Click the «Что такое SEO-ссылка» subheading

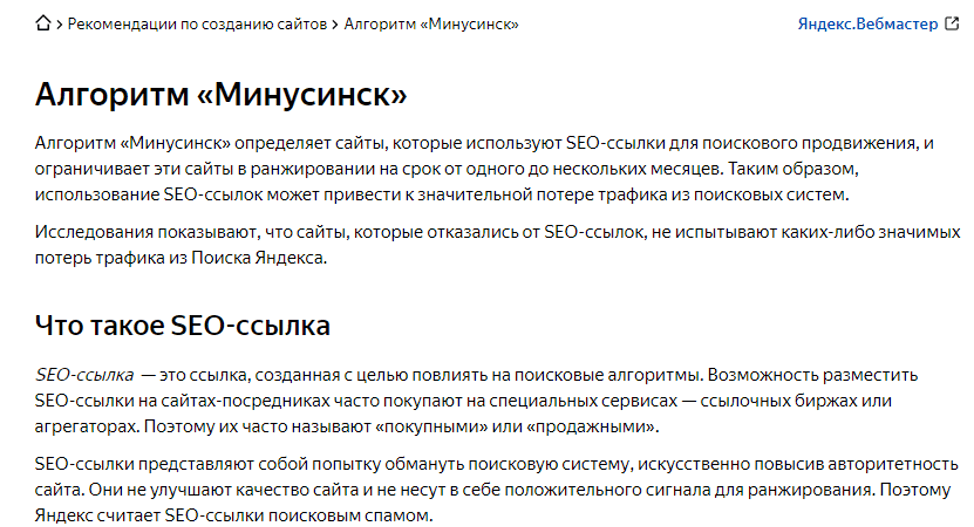182,325
